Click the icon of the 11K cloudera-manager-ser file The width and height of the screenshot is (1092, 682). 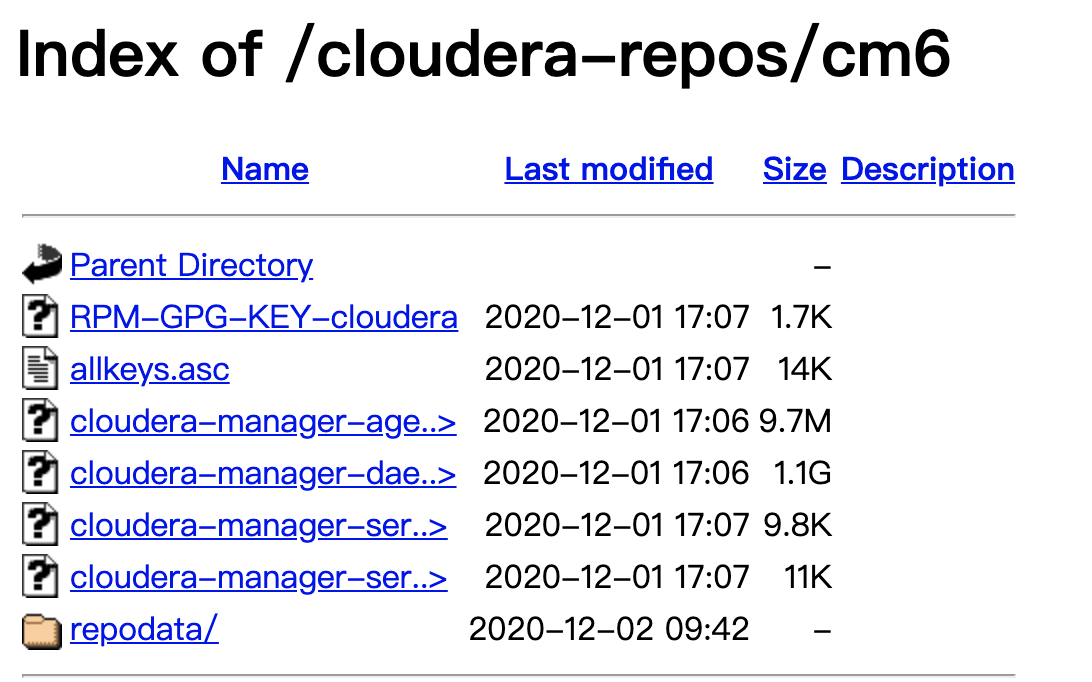pyautogui.click(x=40, y=577)
